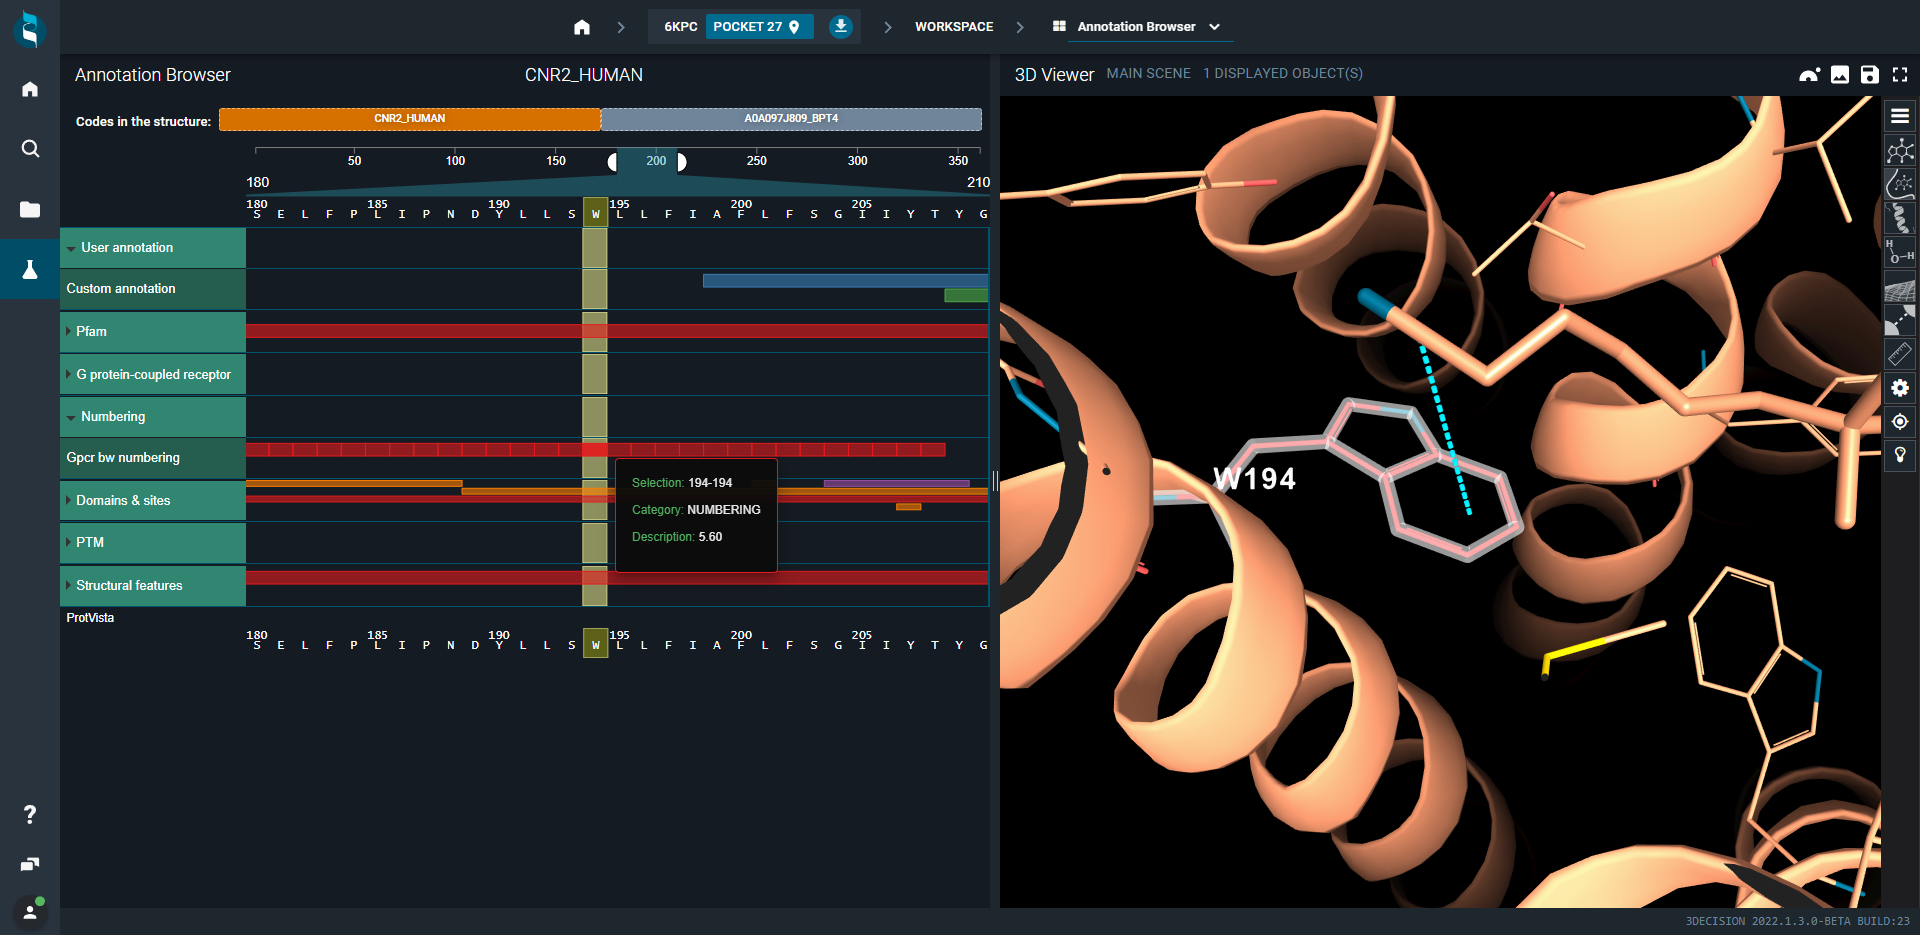Screen dimensions: 1920x935
Task: Select the ligand molecule display tool
Action: [x=1900, y=151]
